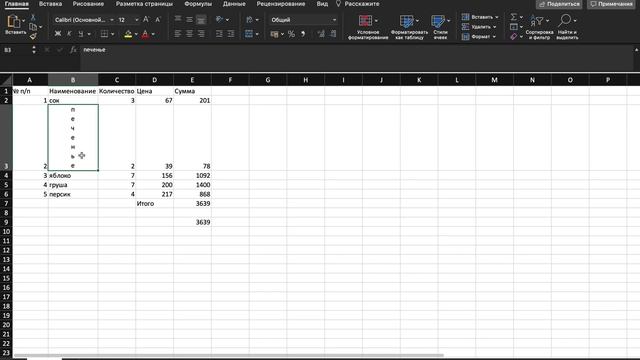Align text to top of cell
640x360 pixels.
pos(178,19)
